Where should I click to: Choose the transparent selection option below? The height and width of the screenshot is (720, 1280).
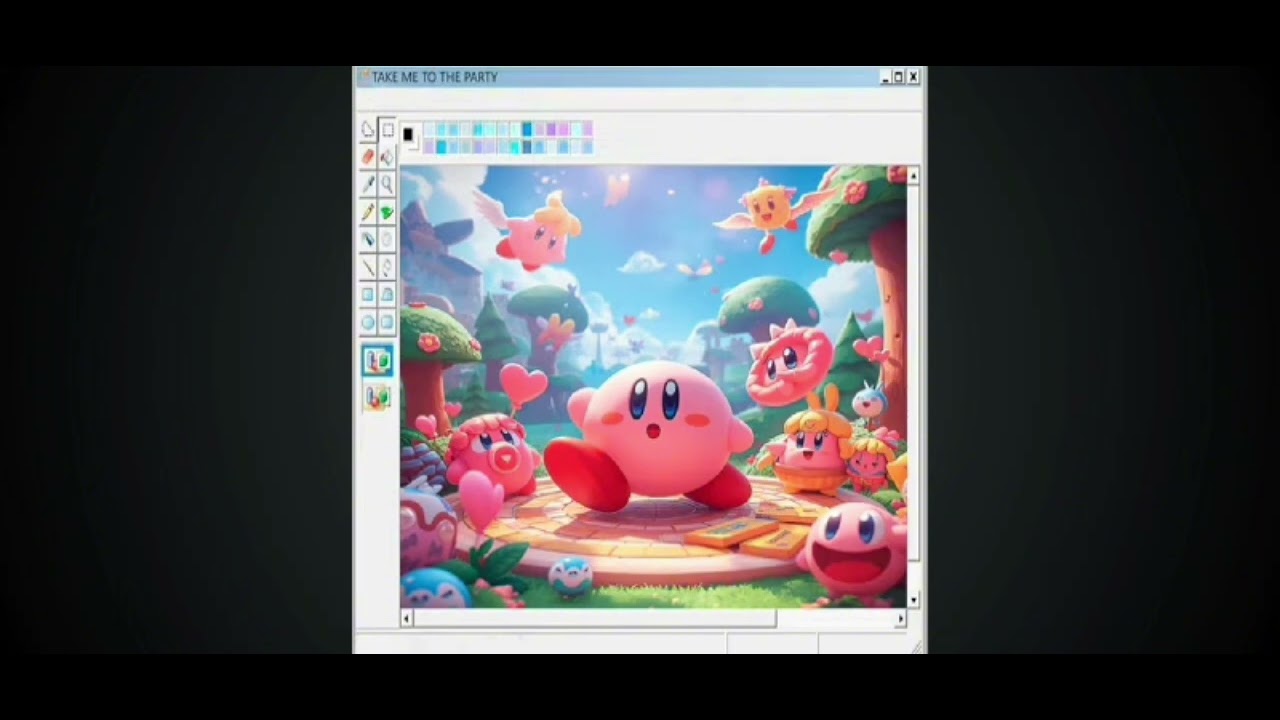pyautogui.click(x=377, y=397)
